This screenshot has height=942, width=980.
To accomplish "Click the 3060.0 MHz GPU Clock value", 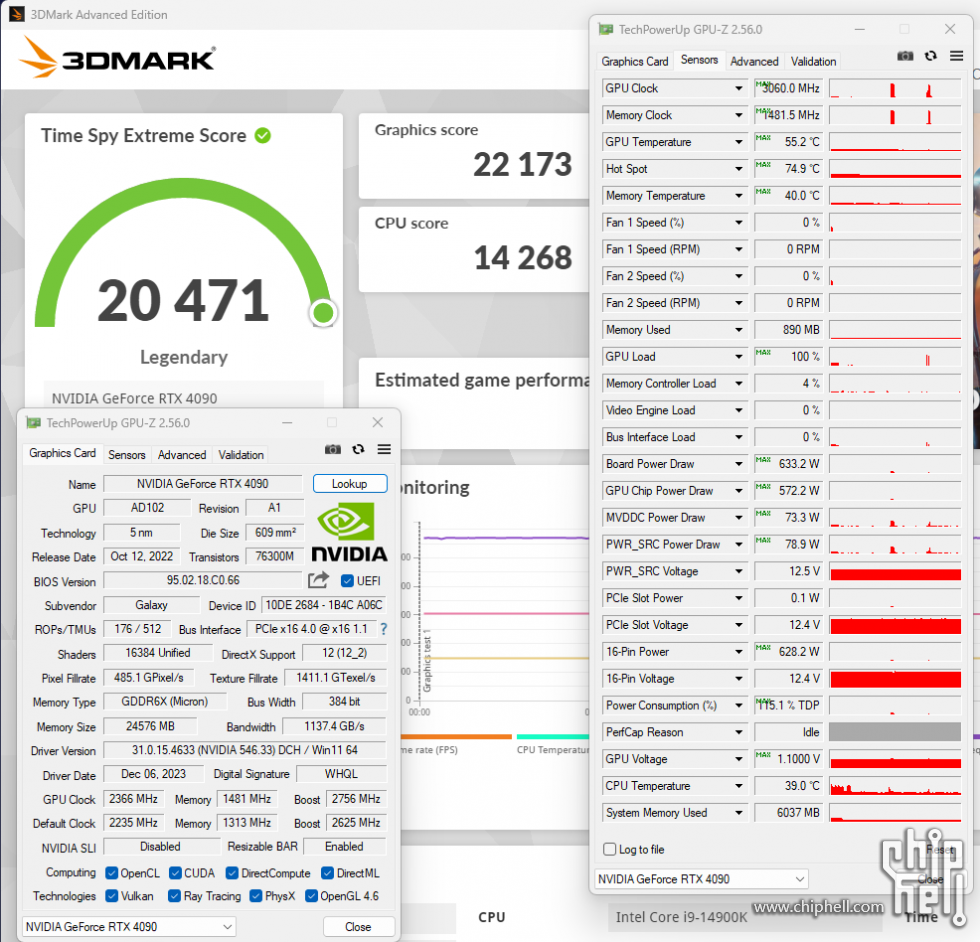I will (x=789, y=88).
